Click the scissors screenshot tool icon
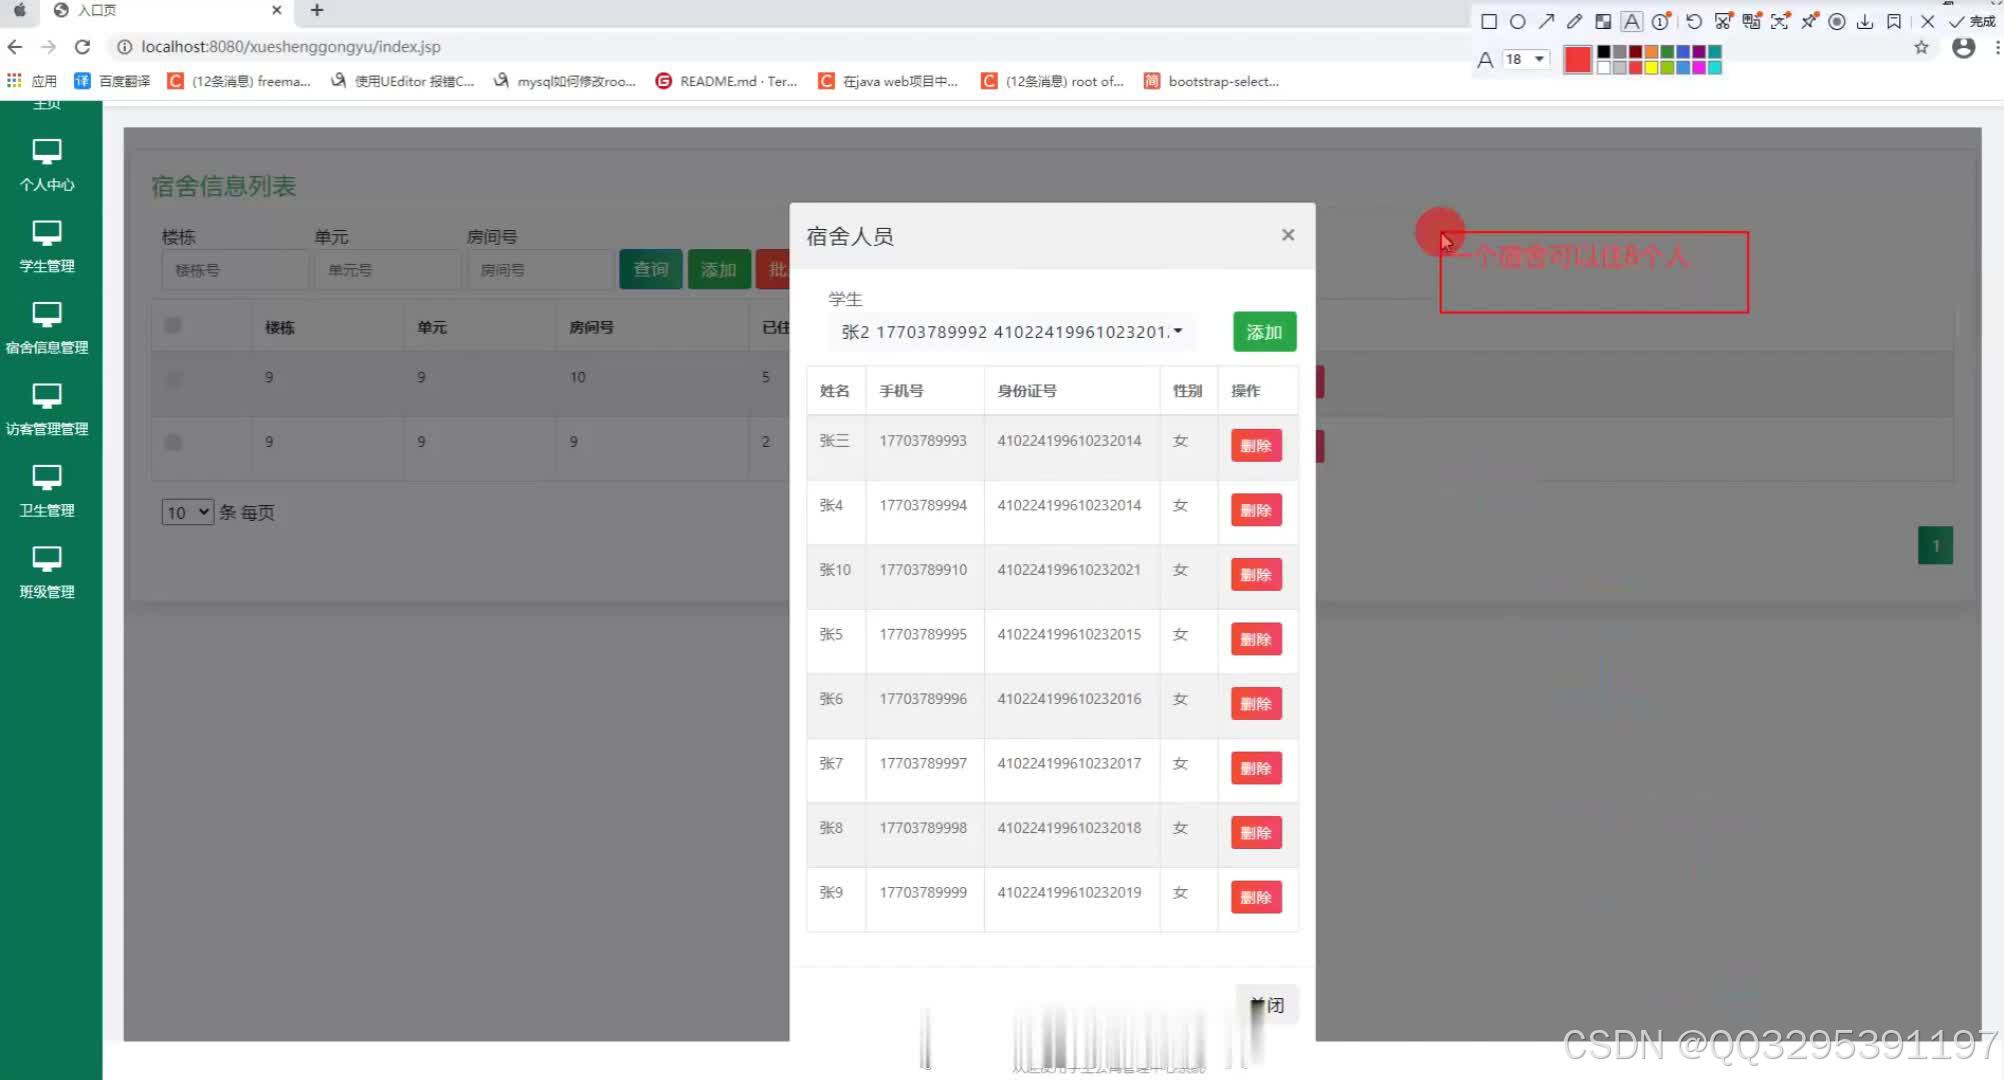Screen dimensions: 2004x1080 (x=1722, y=21)
